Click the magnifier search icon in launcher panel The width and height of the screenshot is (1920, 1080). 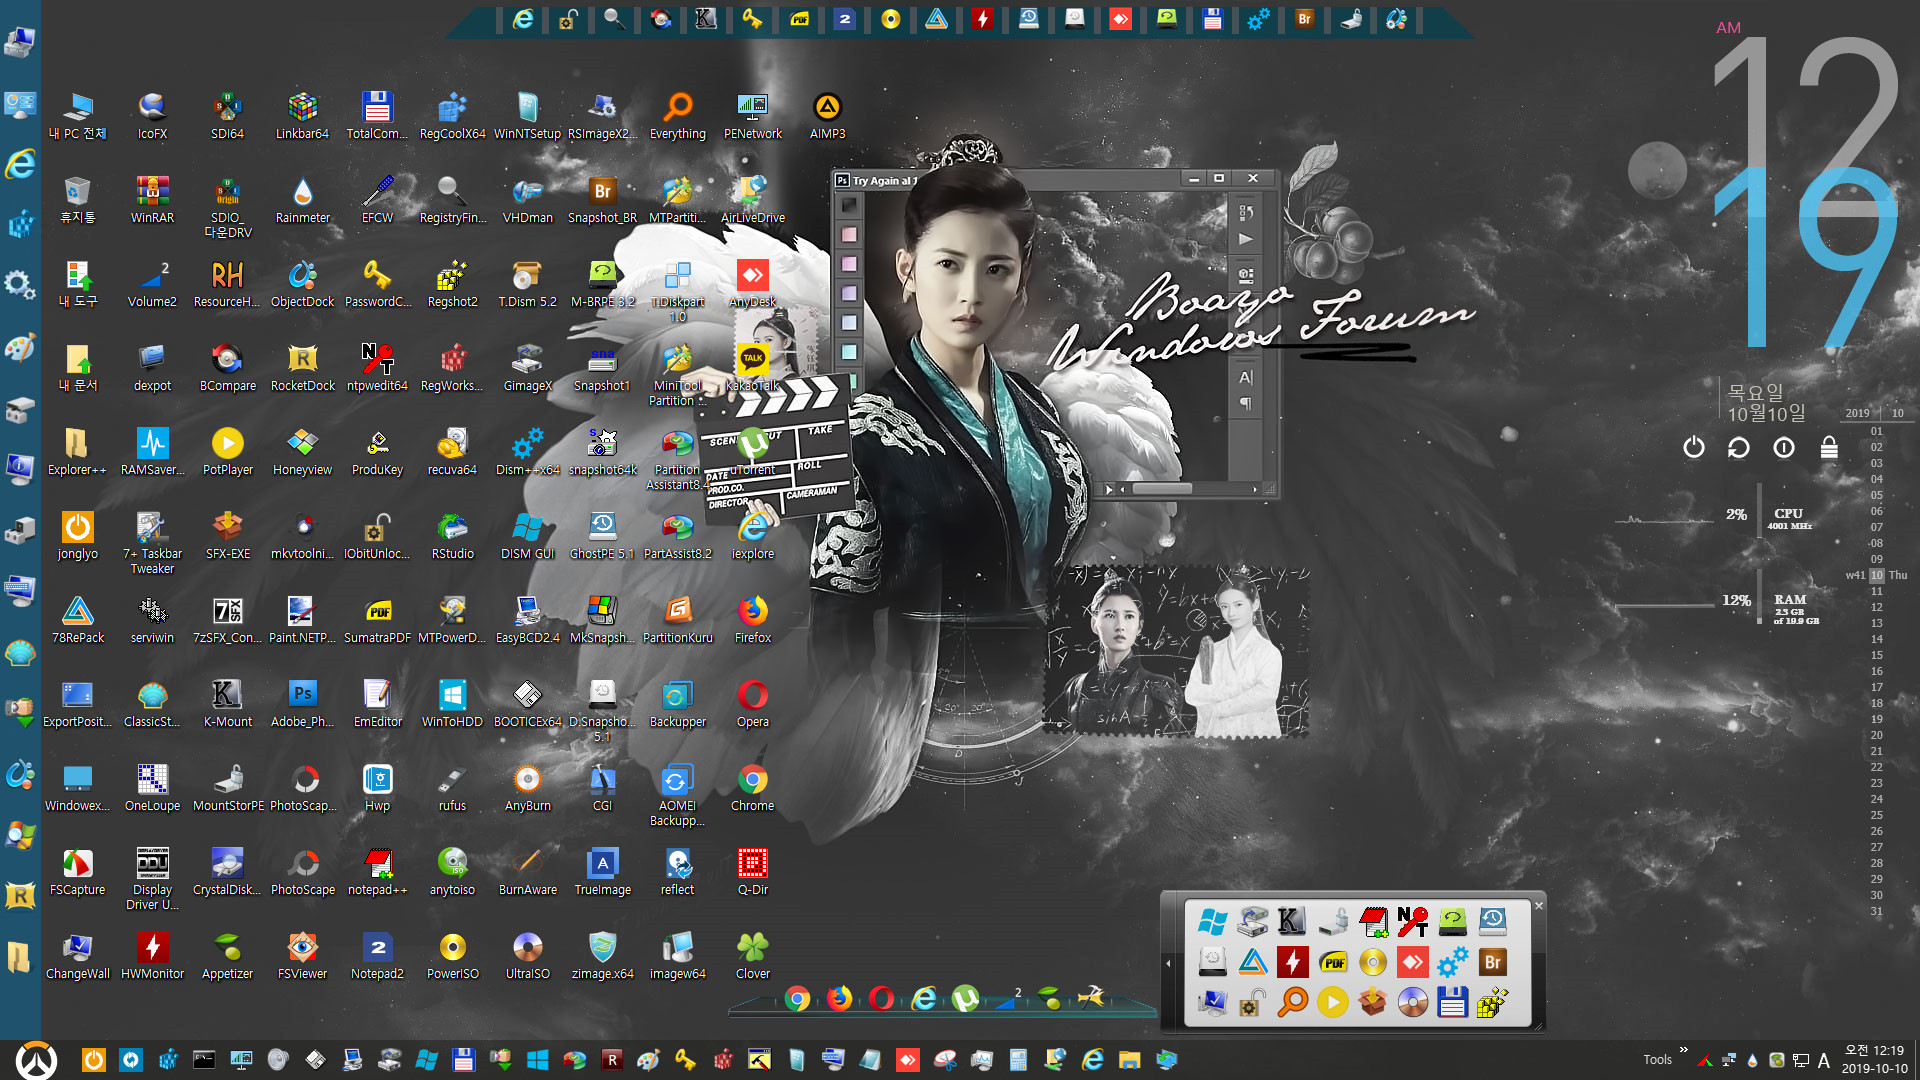[1292, 1002]
